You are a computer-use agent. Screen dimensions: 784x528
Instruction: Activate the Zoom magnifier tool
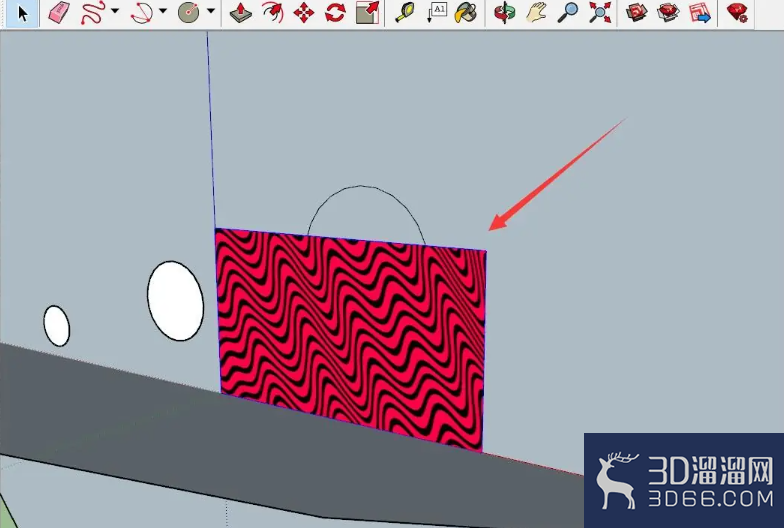point(568,12)
